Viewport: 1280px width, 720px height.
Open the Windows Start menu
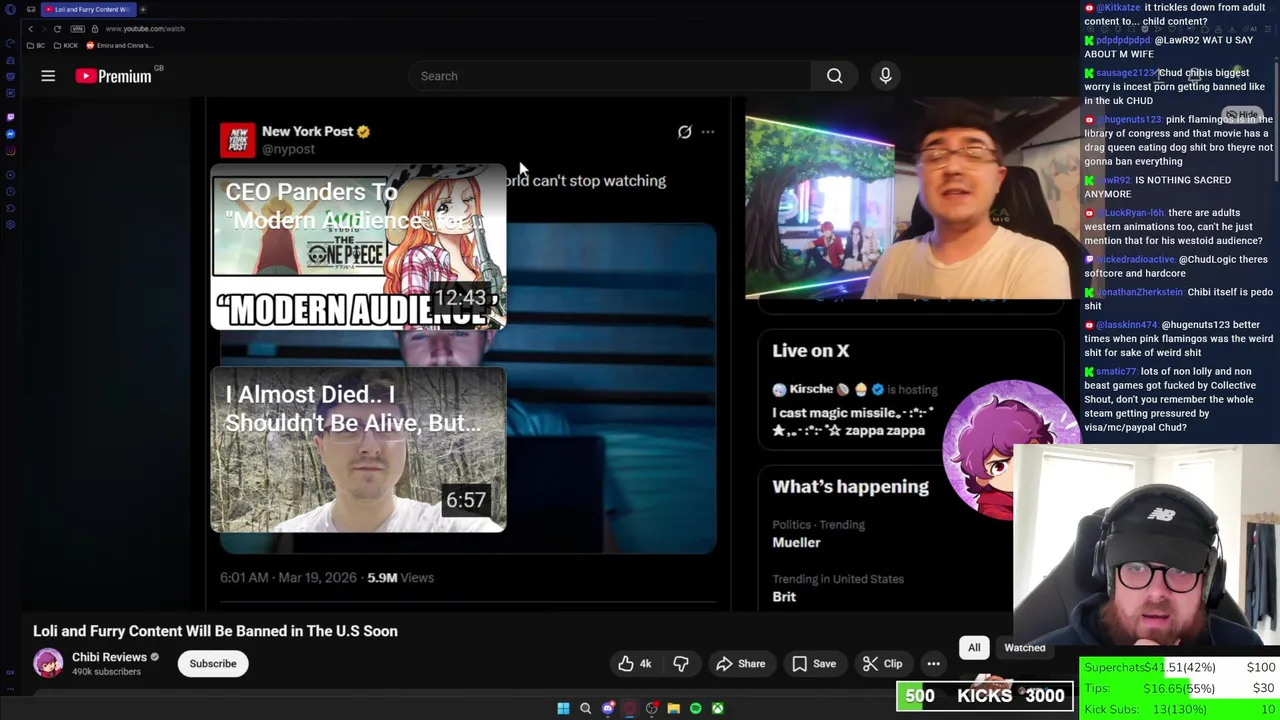tap(563, 708)
